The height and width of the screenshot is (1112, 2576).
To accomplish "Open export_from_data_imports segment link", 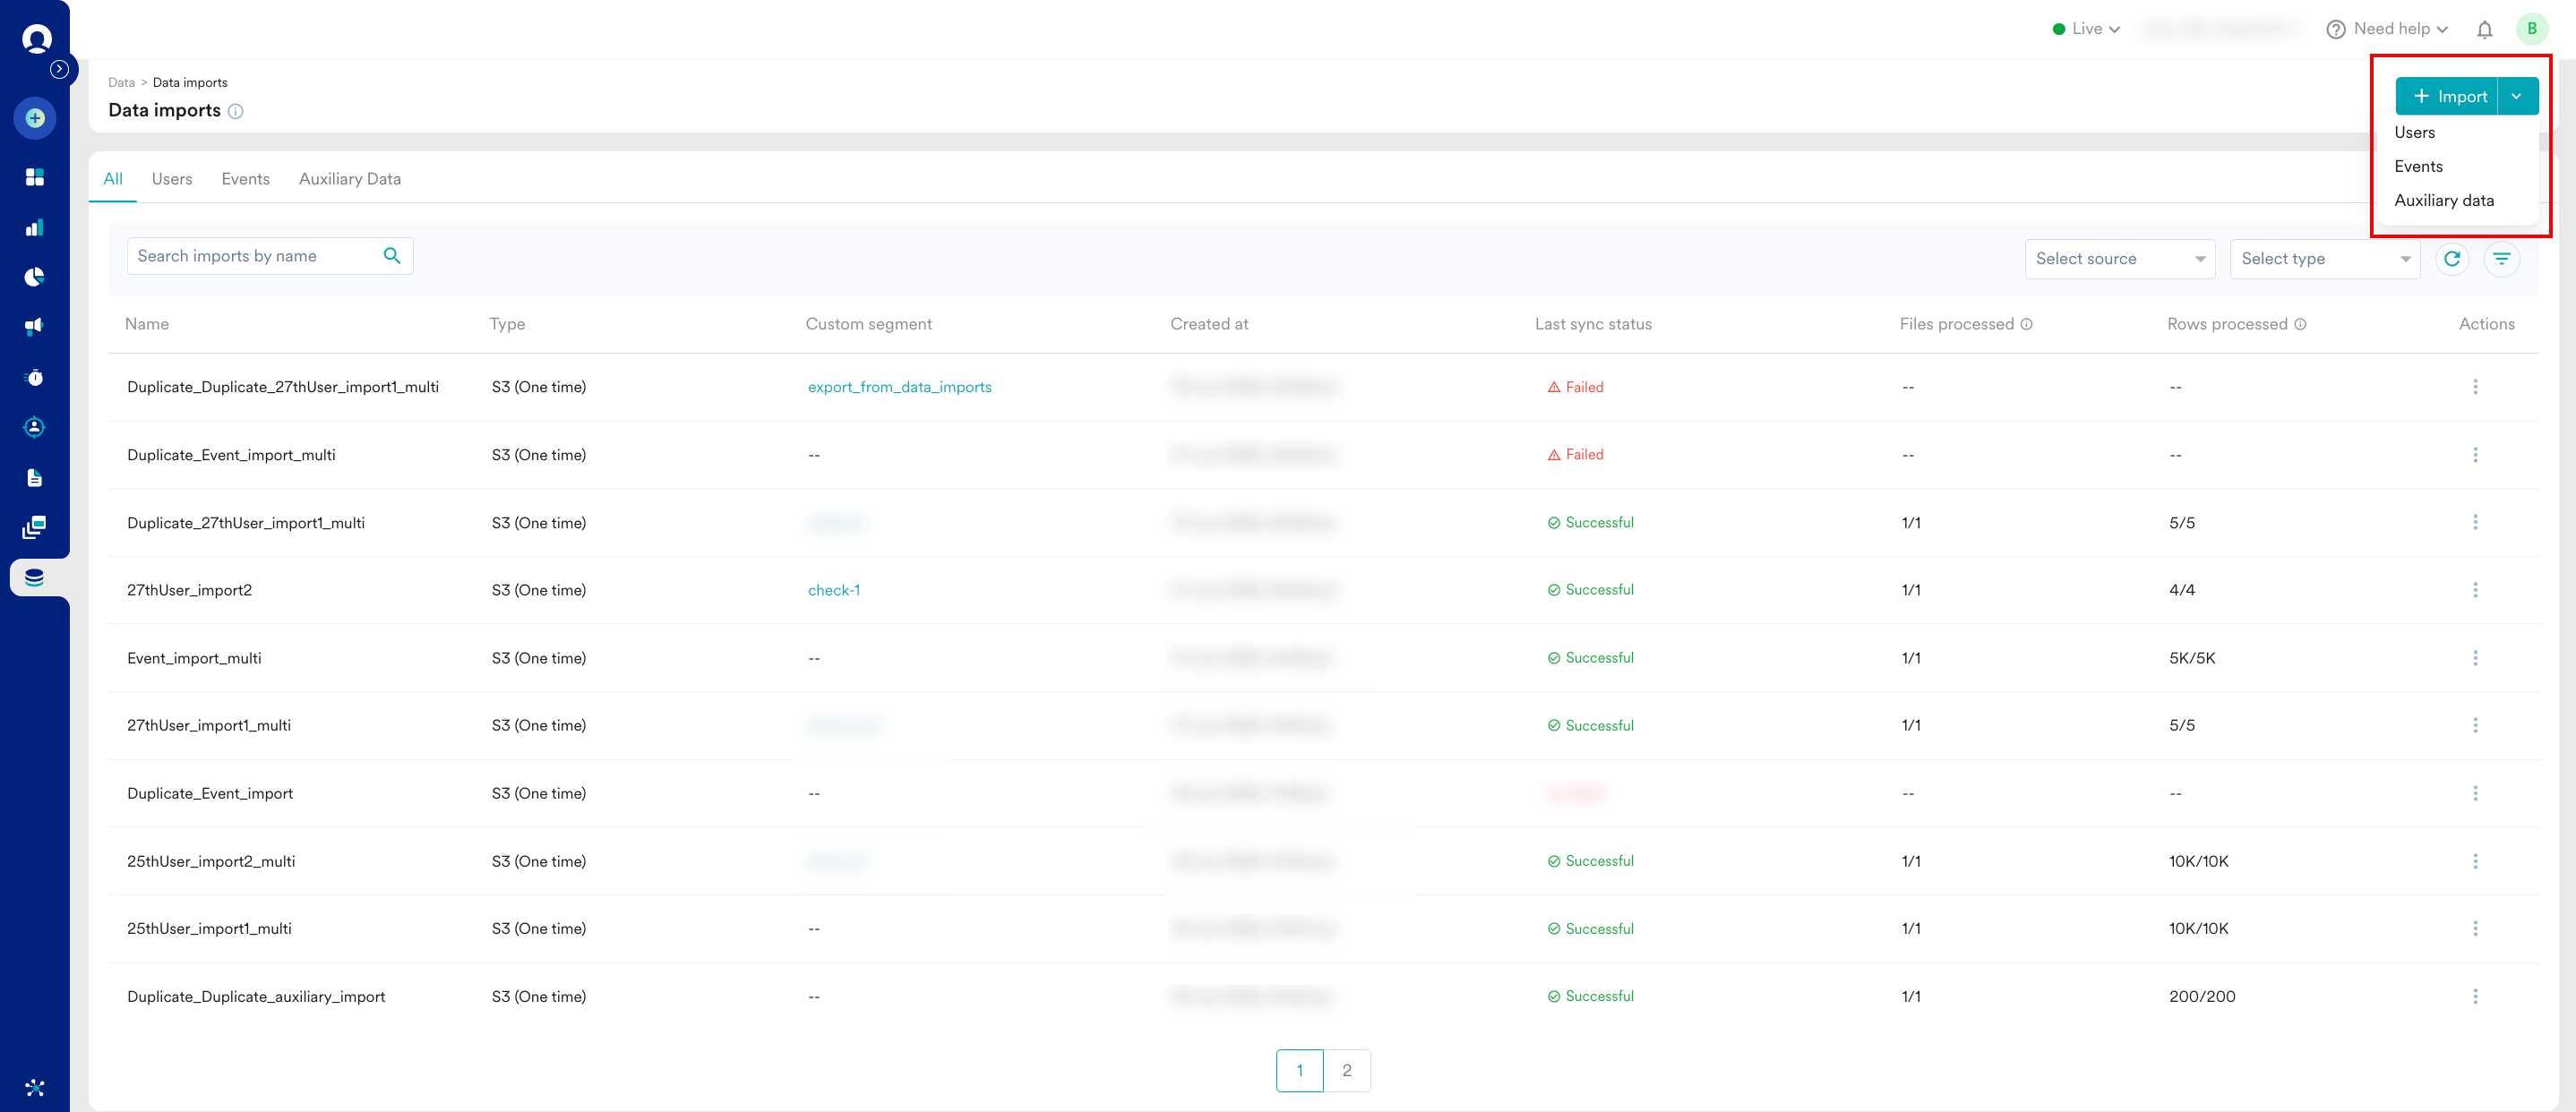I will [x=899, y=387].
